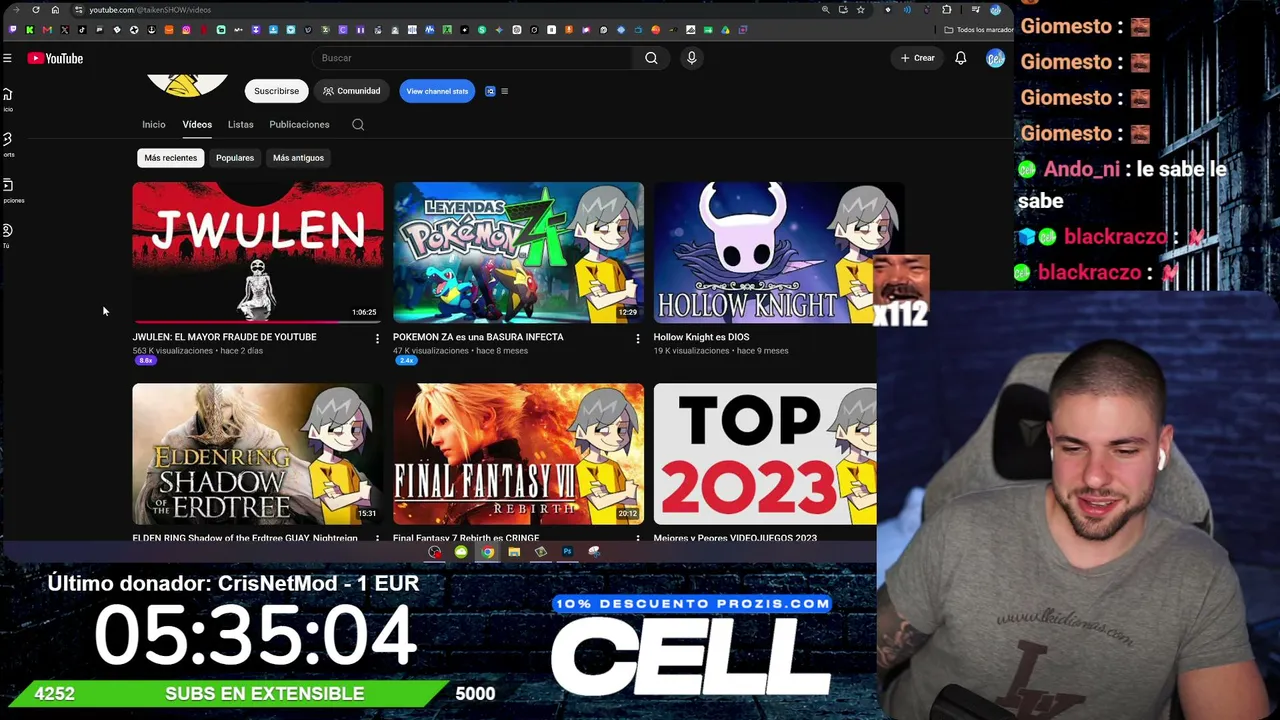The image size is (1280, 720).
Task: Click the magnifier search button beside Buscar
Action: (x=651, y=58)
